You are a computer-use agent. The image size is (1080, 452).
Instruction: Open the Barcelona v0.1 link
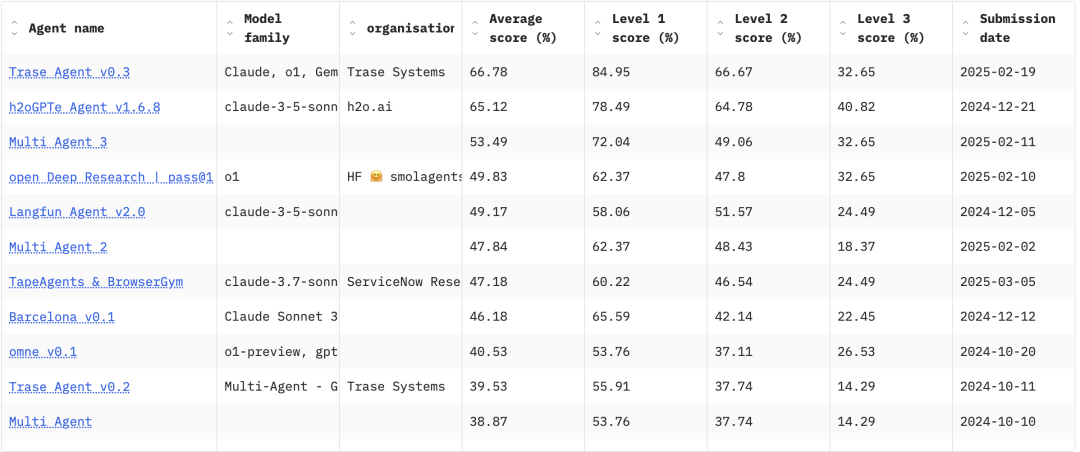point(62,317)
